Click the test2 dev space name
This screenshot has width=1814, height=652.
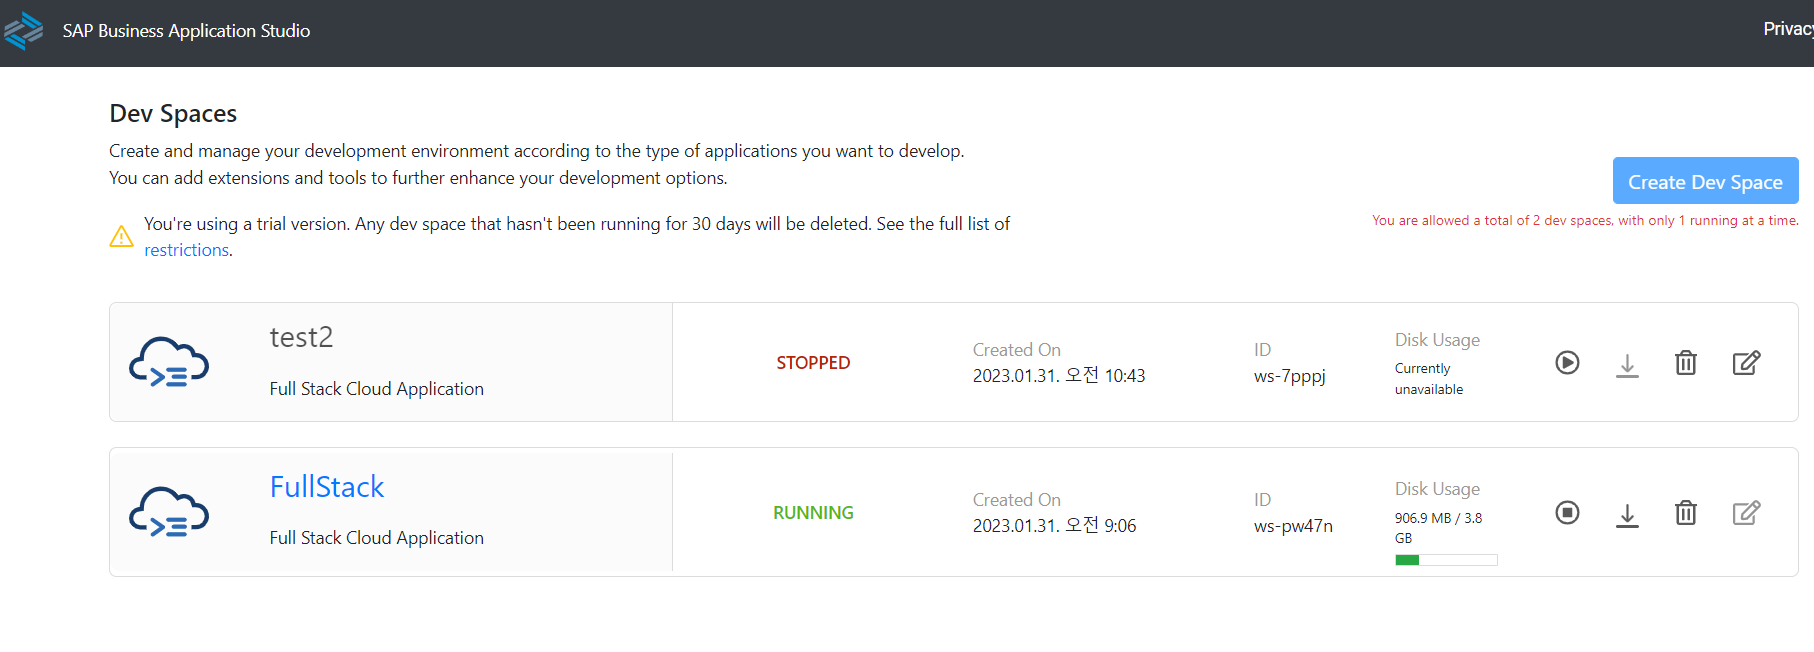pos(301,337)
